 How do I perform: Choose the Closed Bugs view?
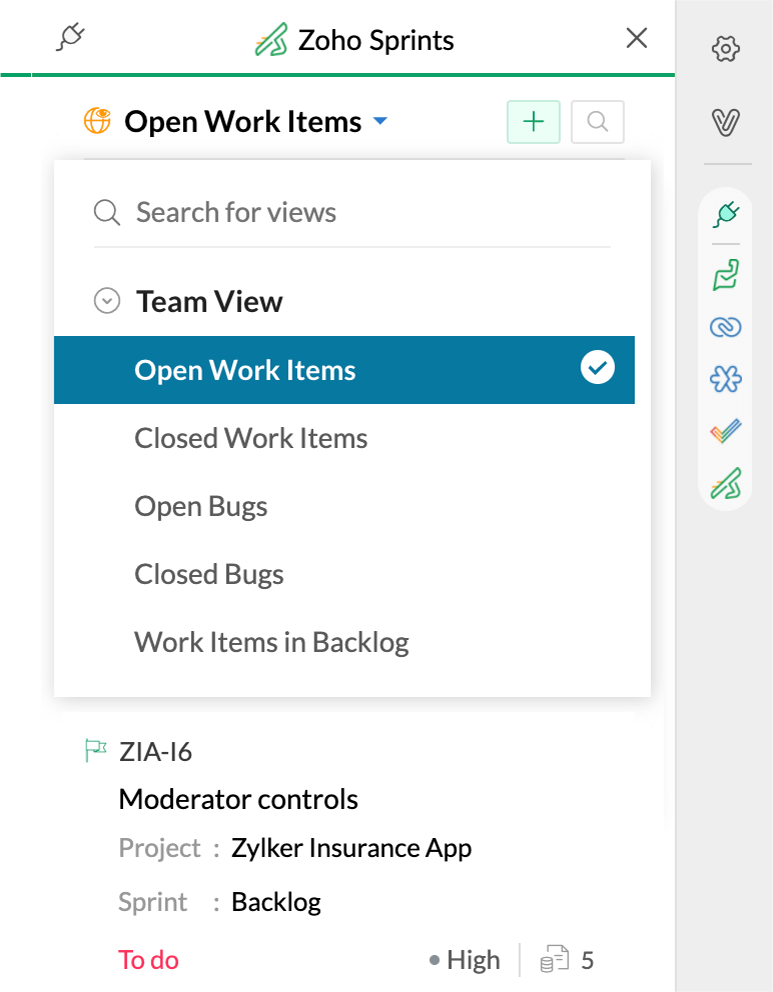coord(209,574)
